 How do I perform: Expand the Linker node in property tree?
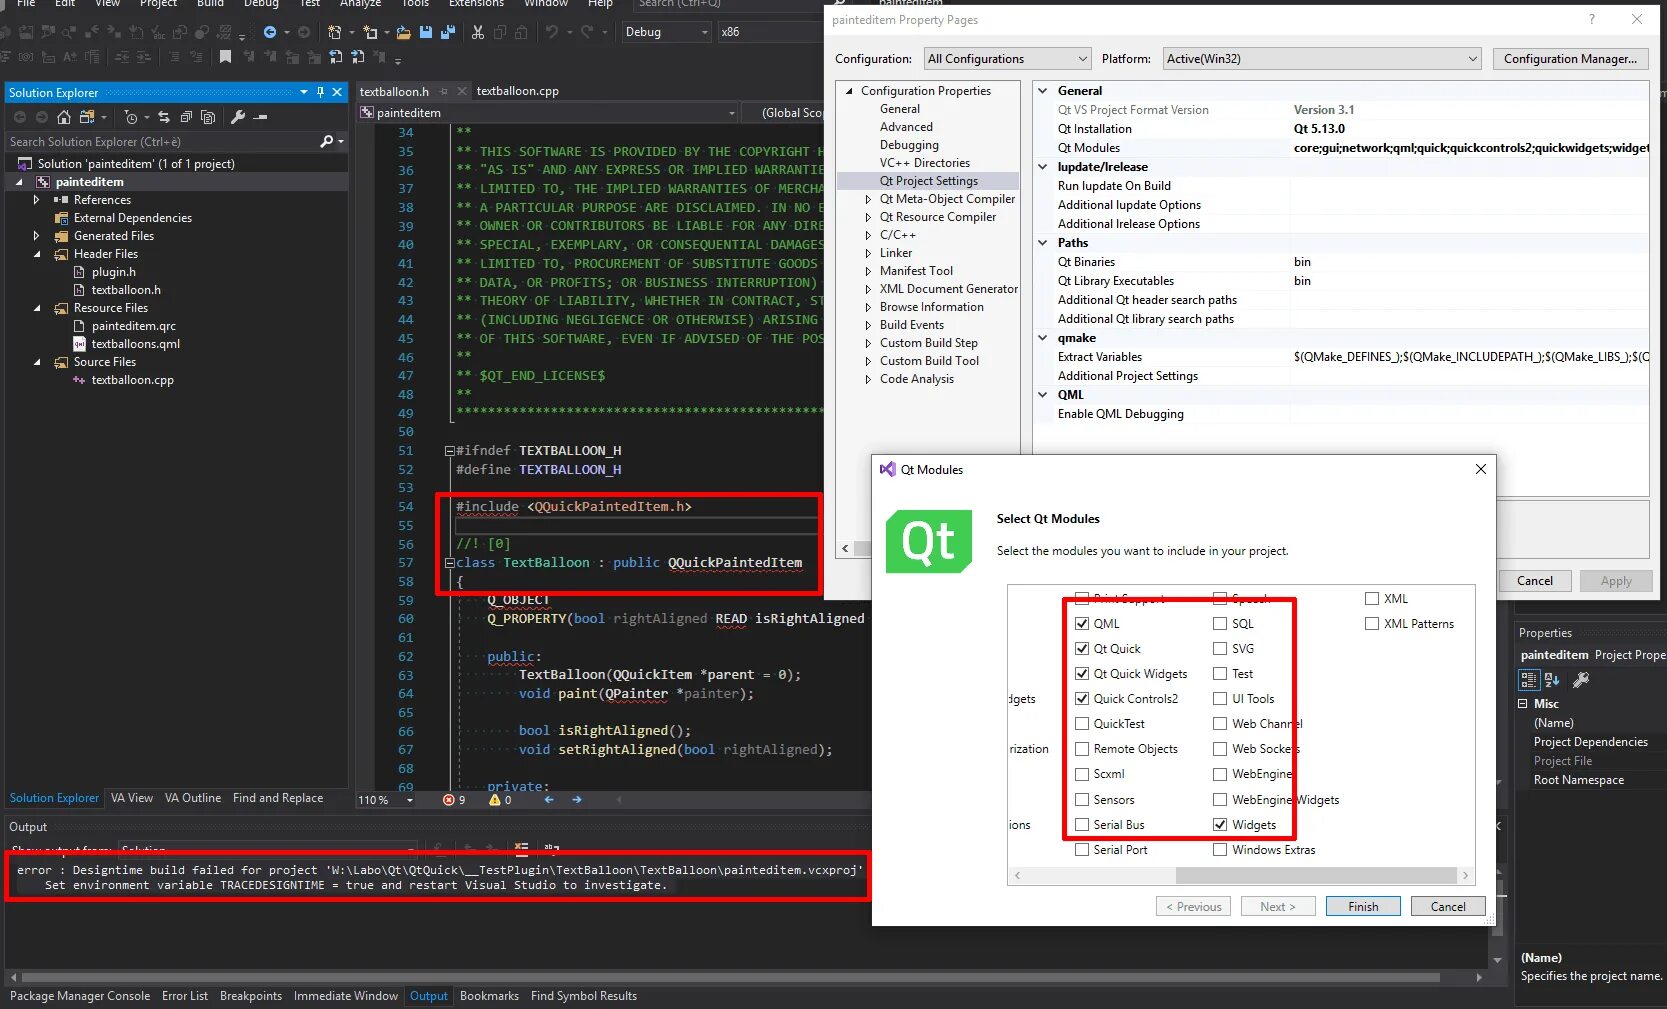[x=868, y=253]
